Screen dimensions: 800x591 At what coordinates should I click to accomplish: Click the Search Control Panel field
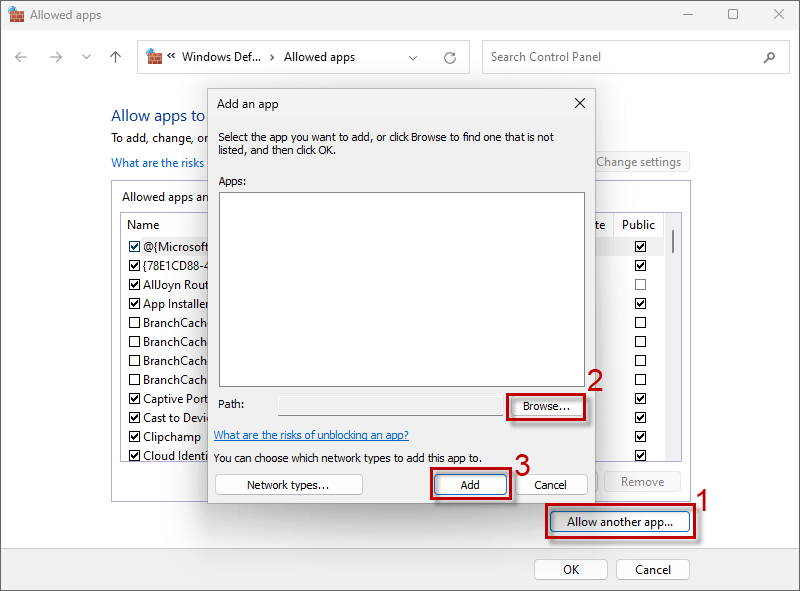[x=635, y=57]
